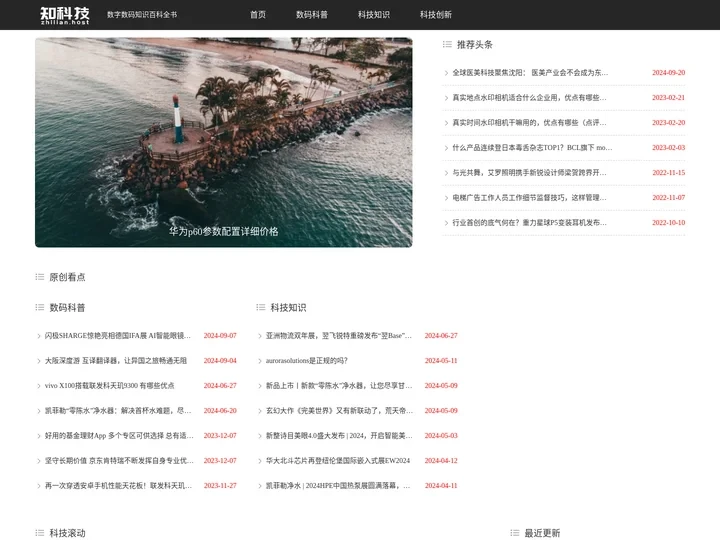Click chevron before 什么产品连续登日本 headline
Screen dimensions: 720x540
[x=446, y=148]
